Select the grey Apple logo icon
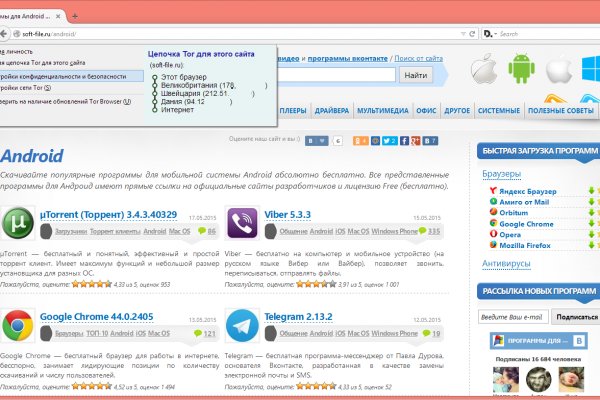Image resolution: width=600 pixels, height=400 pixels. point(484,69)
